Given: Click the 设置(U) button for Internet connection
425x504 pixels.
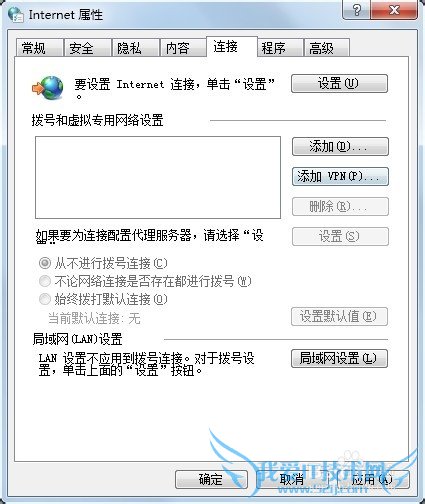Looking at the screenshot, I should (x=339, y=83).
